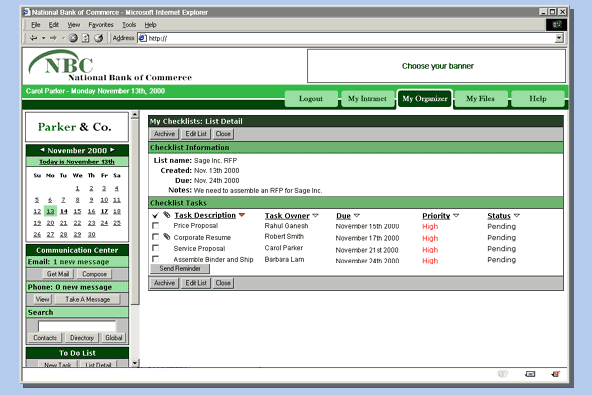The height and width of the screenshot is (395, 592).
Task: Click the top Edit List button
Action: tap(196, 134)
